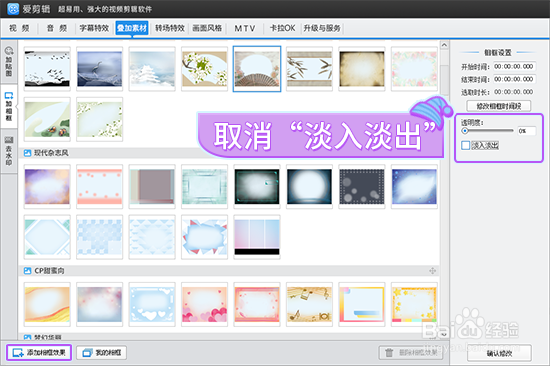Select the 加相框 frame sidebar panel
This screenshot has height=366, width=550.
pyautogui.click(x=9, y=106)
